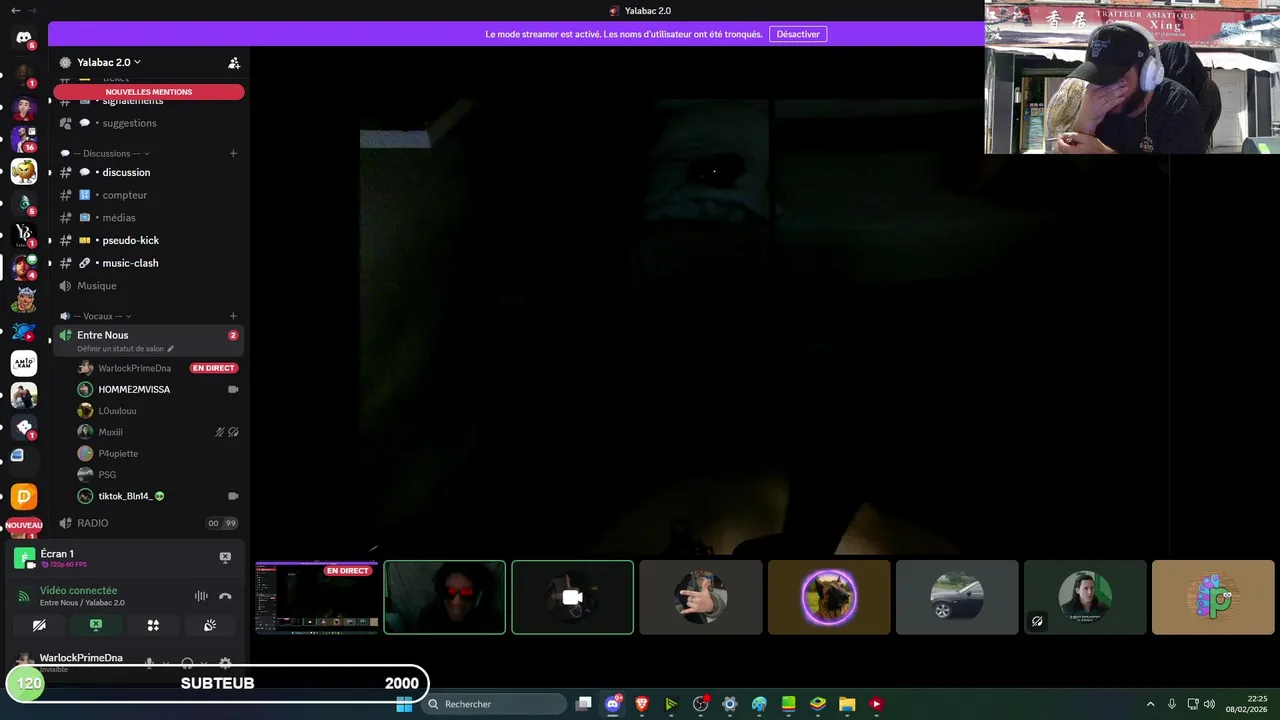
Task: Toggle screen share button in voice panel
Action: pos(96,625)
